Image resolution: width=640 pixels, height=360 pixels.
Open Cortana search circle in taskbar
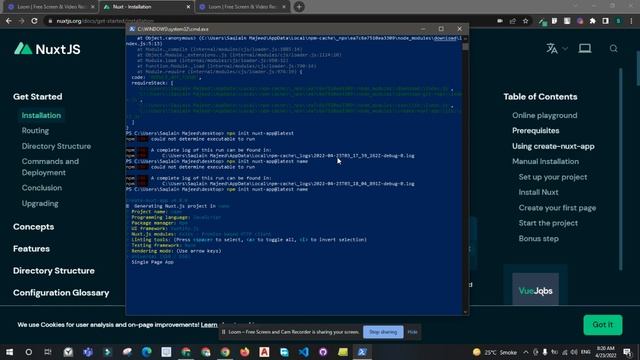(29, 352)
